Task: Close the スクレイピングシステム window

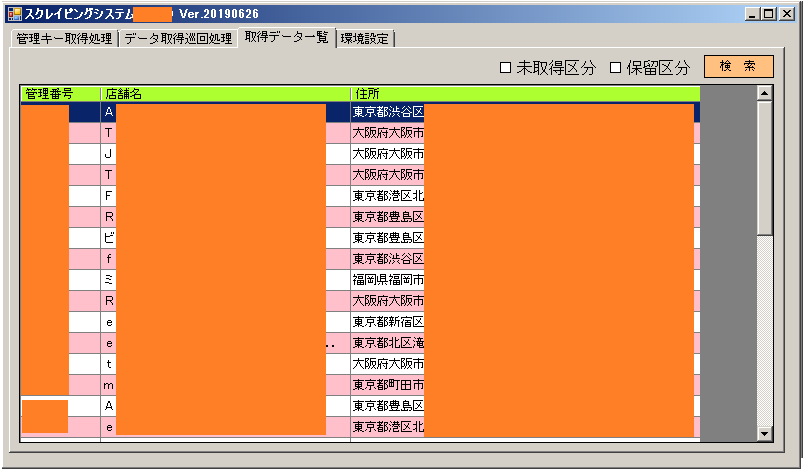Action: [787, 14]
